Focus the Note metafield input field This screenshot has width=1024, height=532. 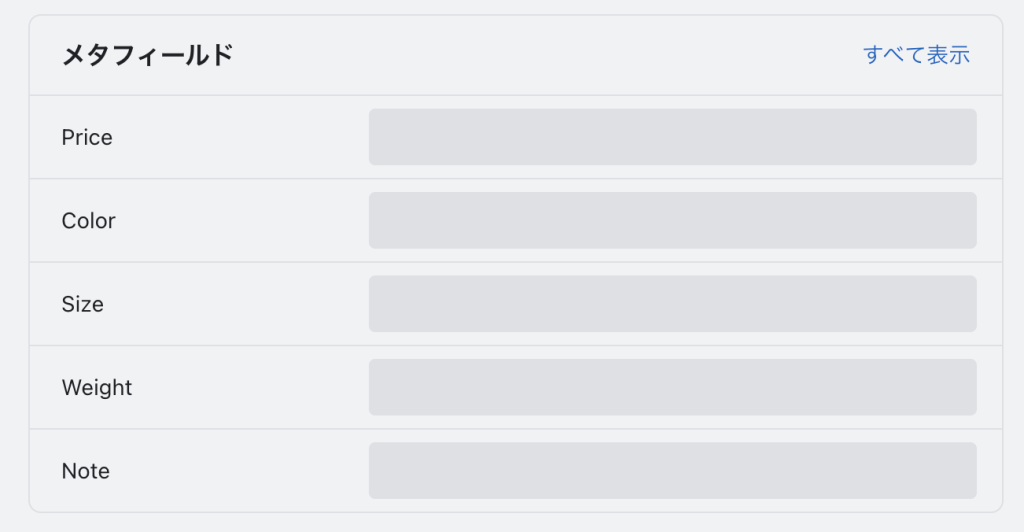(x=672, y=470)
